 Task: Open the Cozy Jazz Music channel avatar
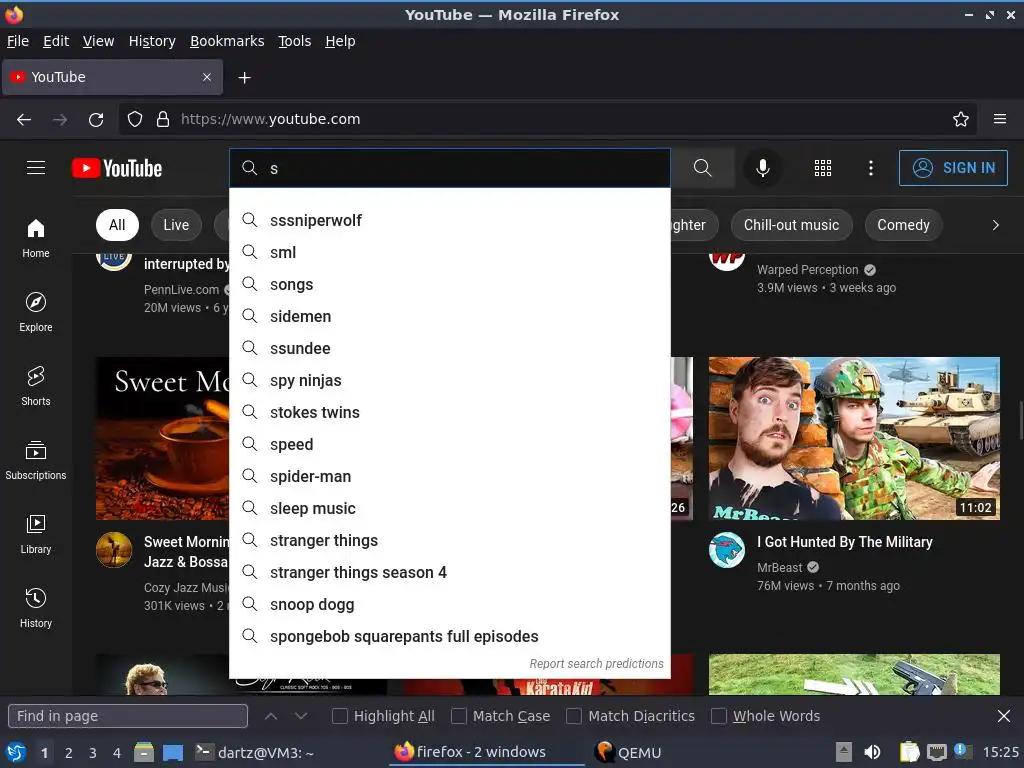(x=114, y=550)
